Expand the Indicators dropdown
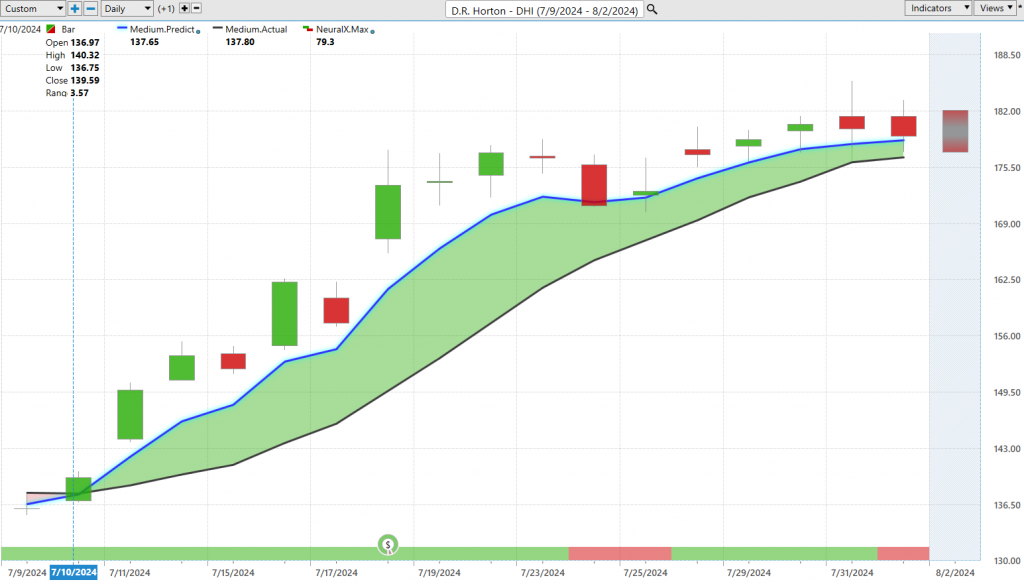1024x584 pixels. [939, 8]
